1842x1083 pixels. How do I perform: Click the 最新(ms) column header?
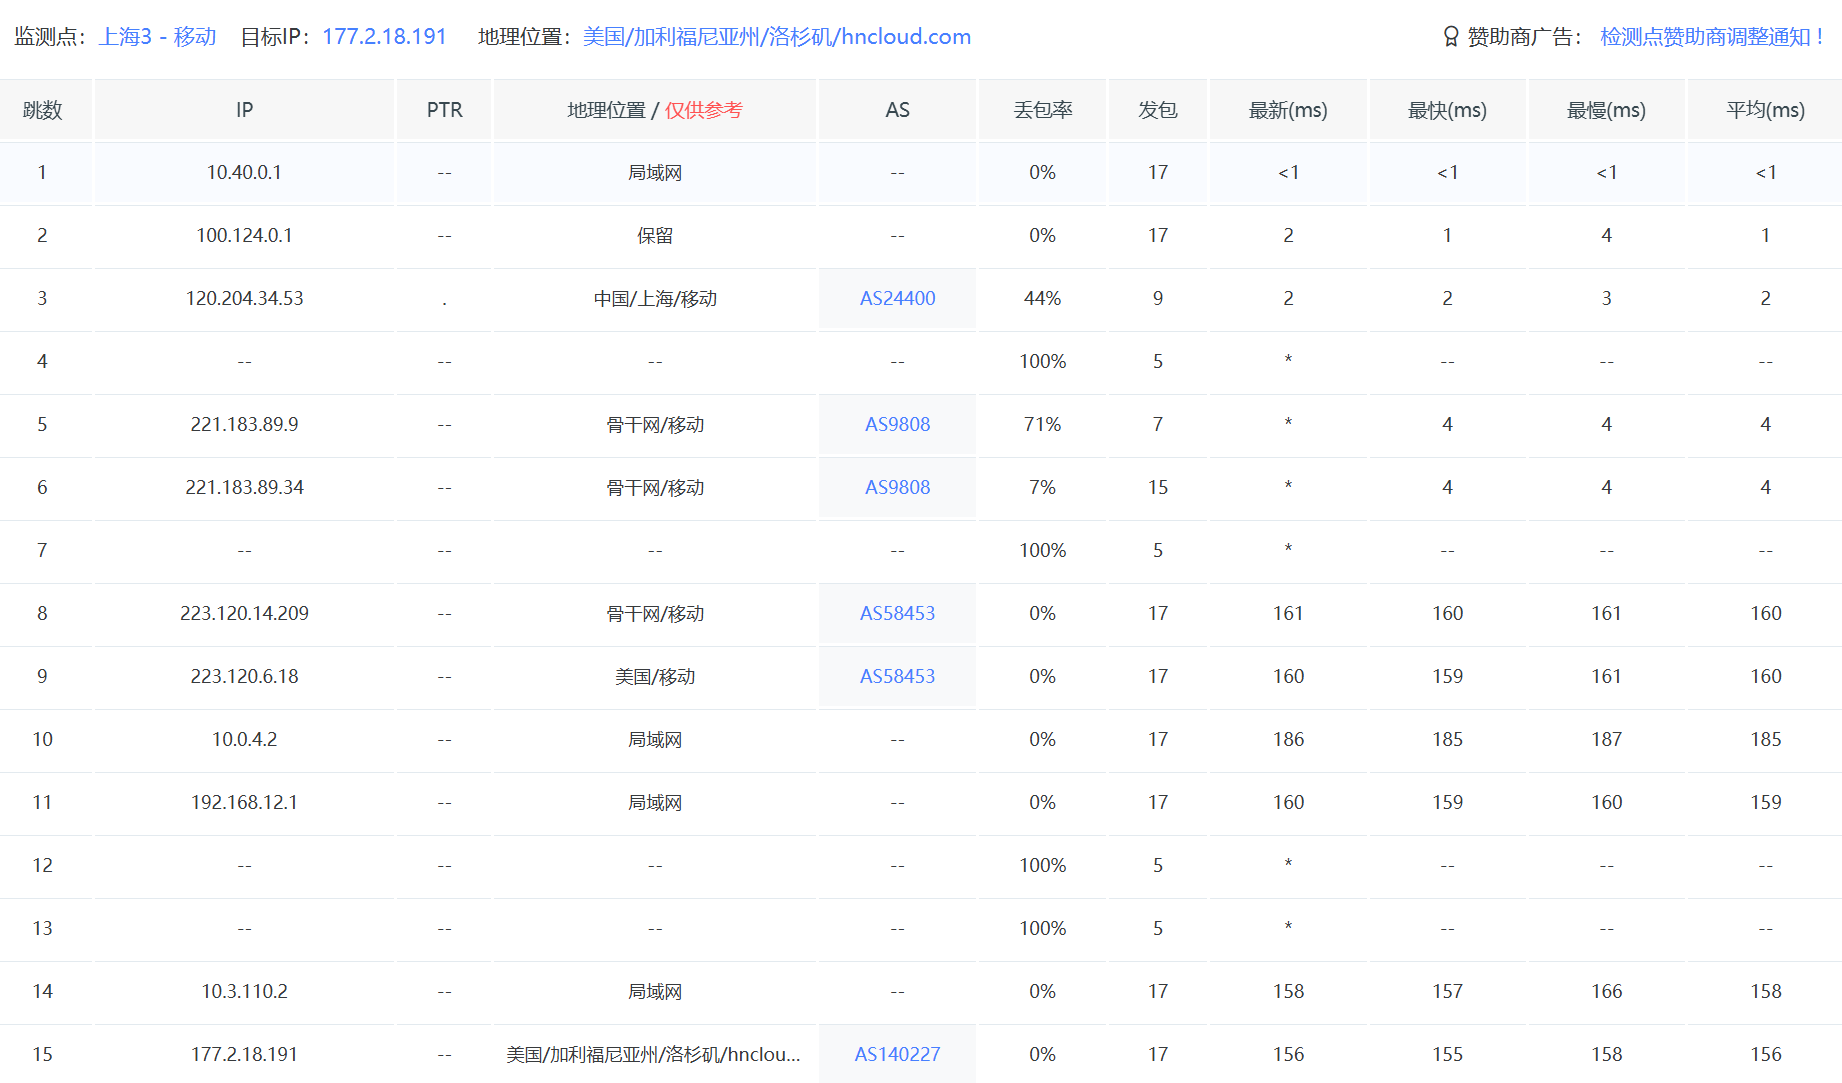[x=1288, y=110]
